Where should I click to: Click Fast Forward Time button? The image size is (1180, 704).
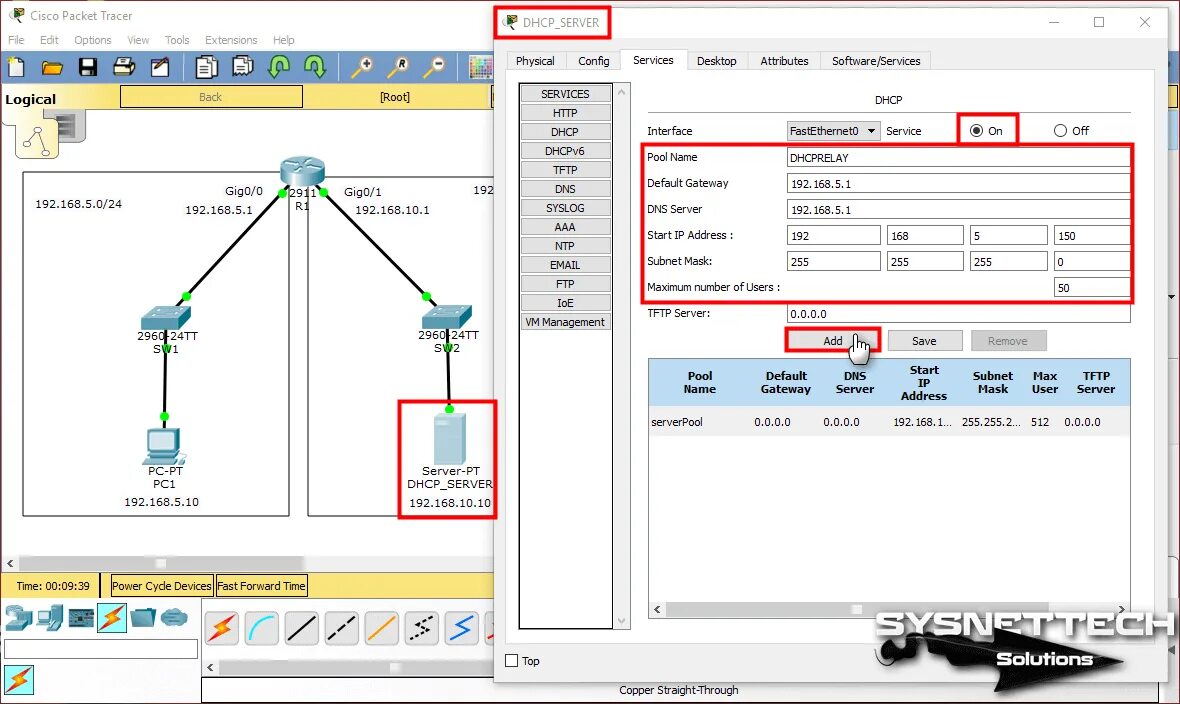point(261,586)
